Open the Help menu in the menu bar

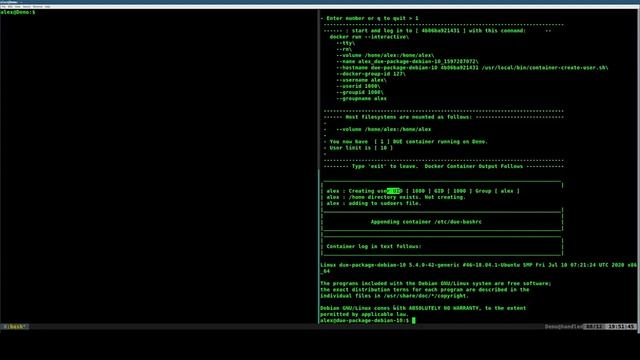pyautogui.click(x=47, y=7)
